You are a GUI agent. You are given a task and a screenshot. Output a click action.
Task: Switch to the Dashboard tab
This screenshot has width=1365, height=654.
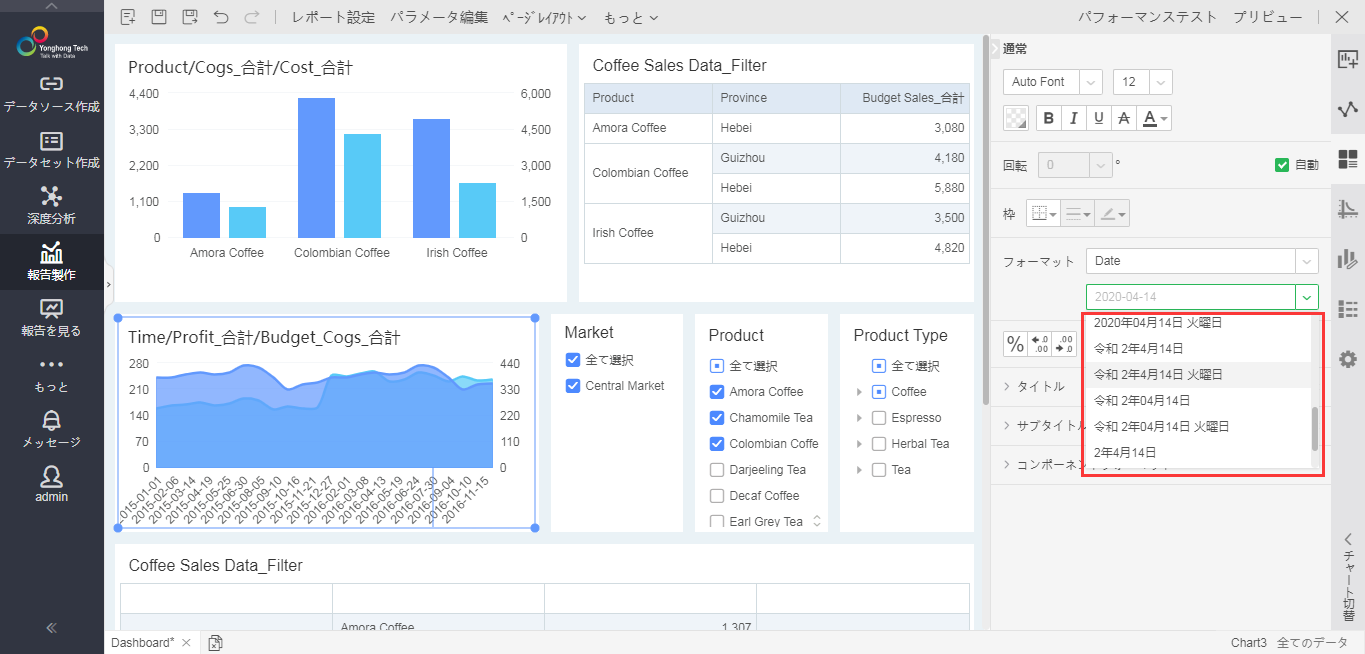tap(142, 642)
